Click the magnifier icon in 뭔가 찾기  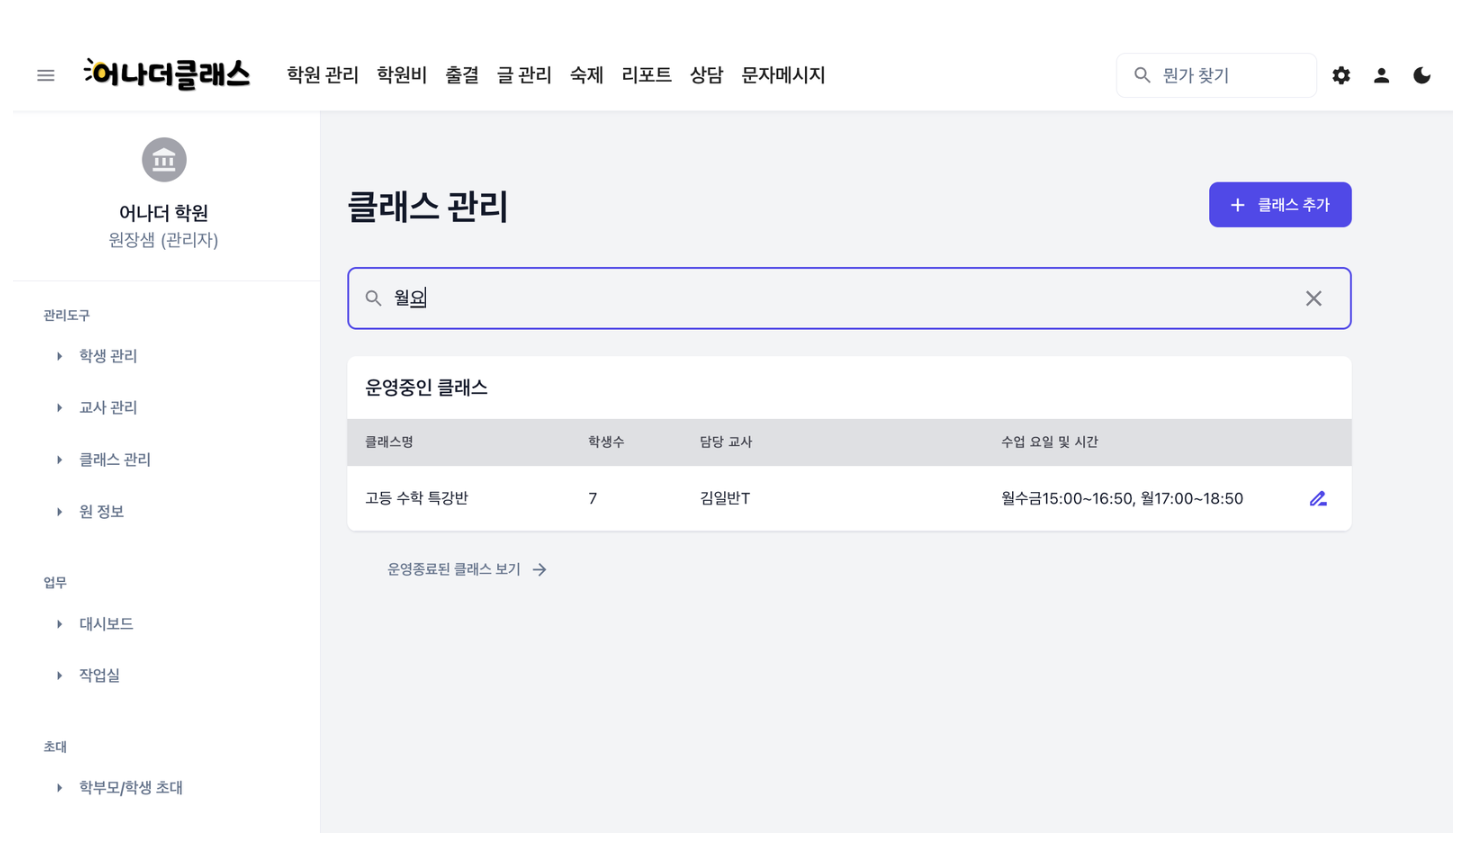[1142, 75]
